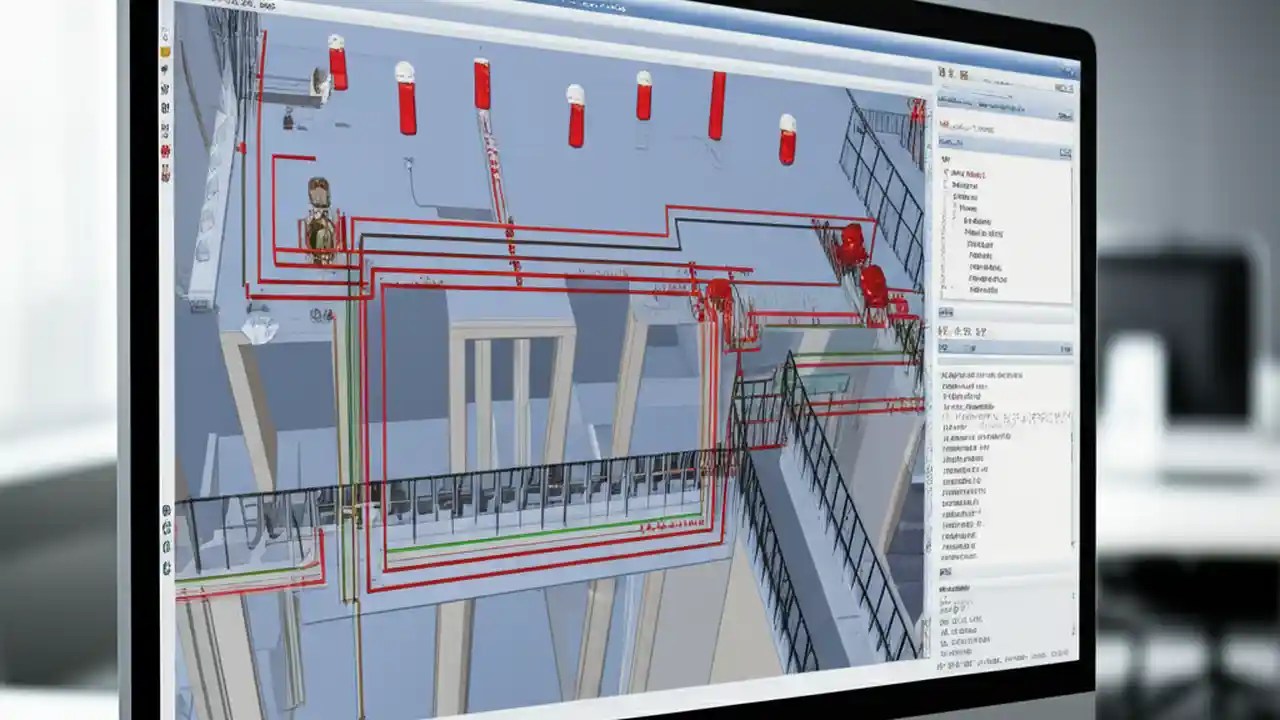Click the button beneath the model tree list

pos(947,313)
